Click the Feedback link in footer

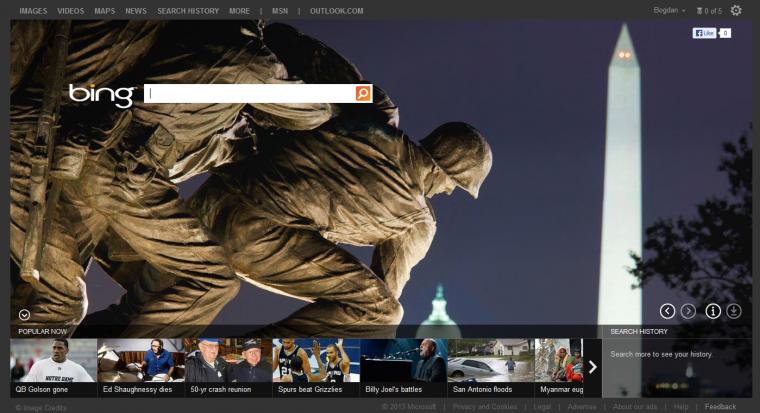coord(720,407)
